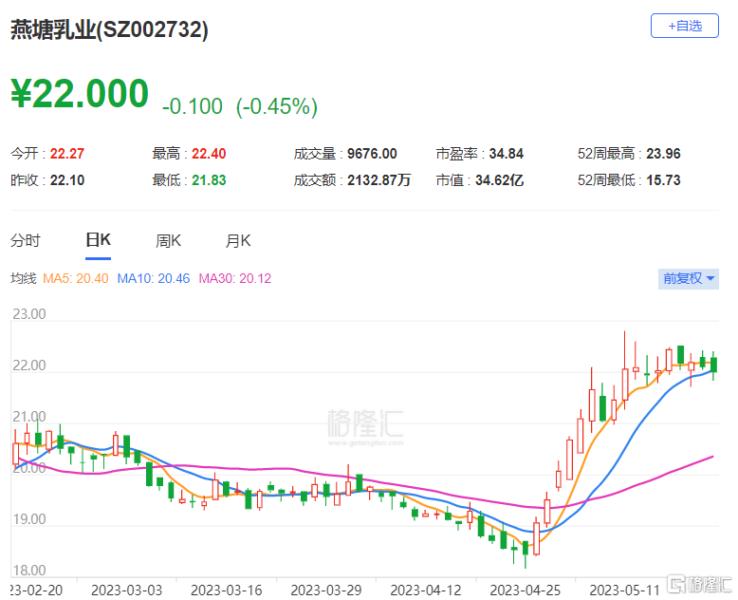The image size is (738, 600).
Task: Expand the 前复权 adjustment dropdown
Action: (x=688, y=279)
